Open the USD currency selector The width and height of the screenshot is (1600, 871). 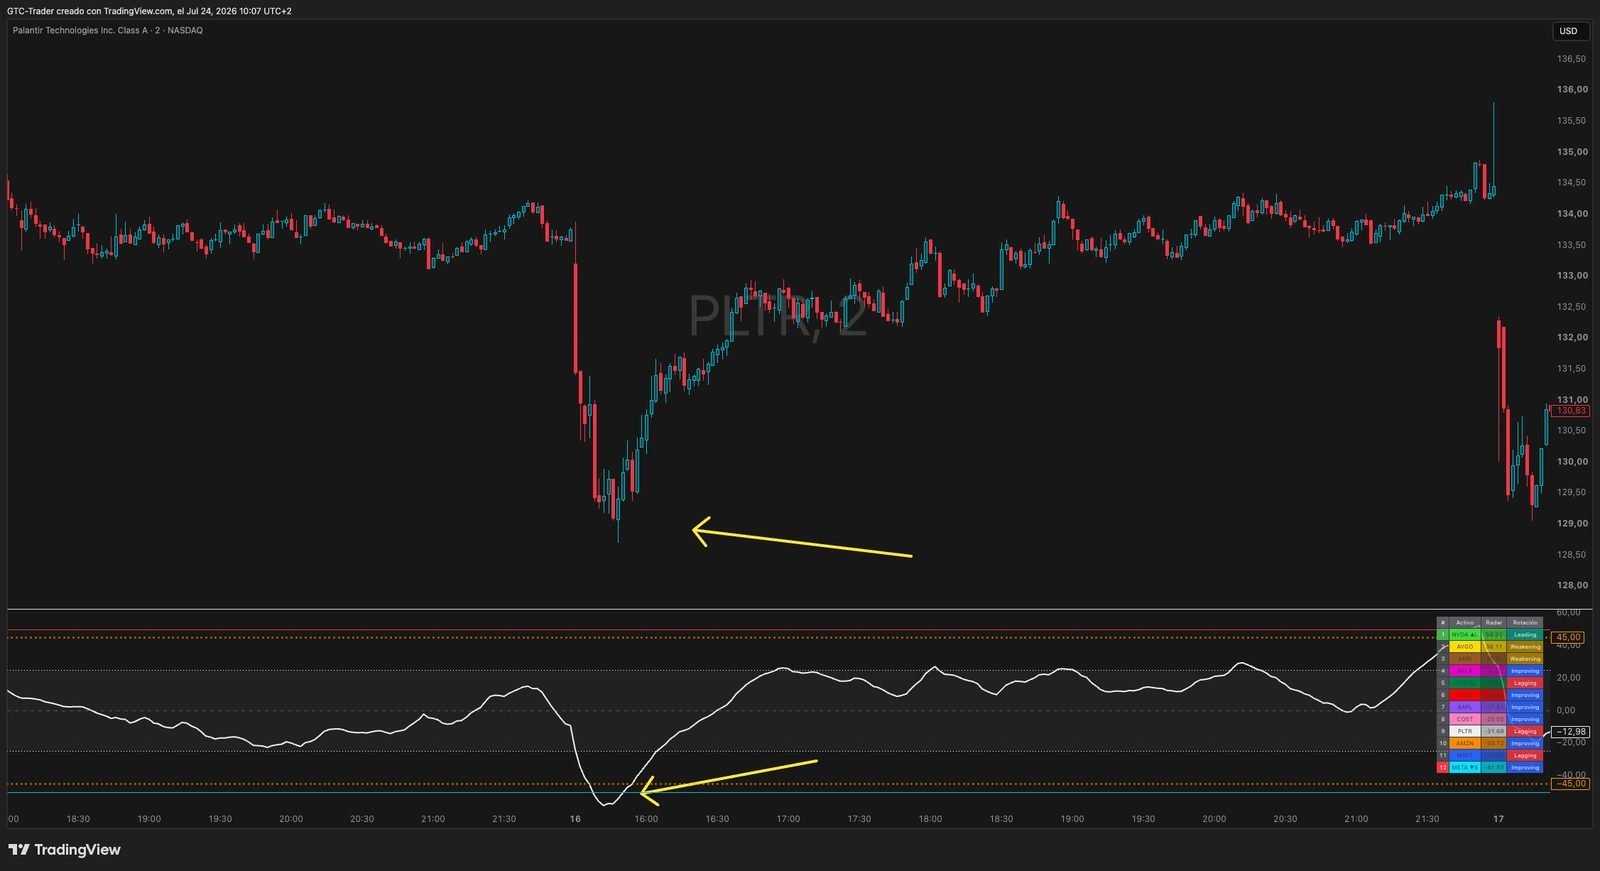coord(1570,31)
